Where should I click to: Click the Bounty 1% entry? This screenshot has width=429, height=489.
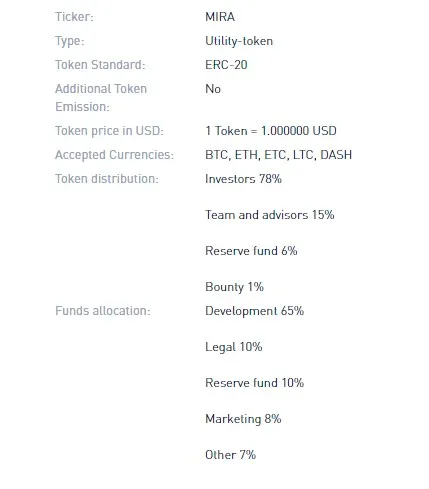[x=234, y=287]
